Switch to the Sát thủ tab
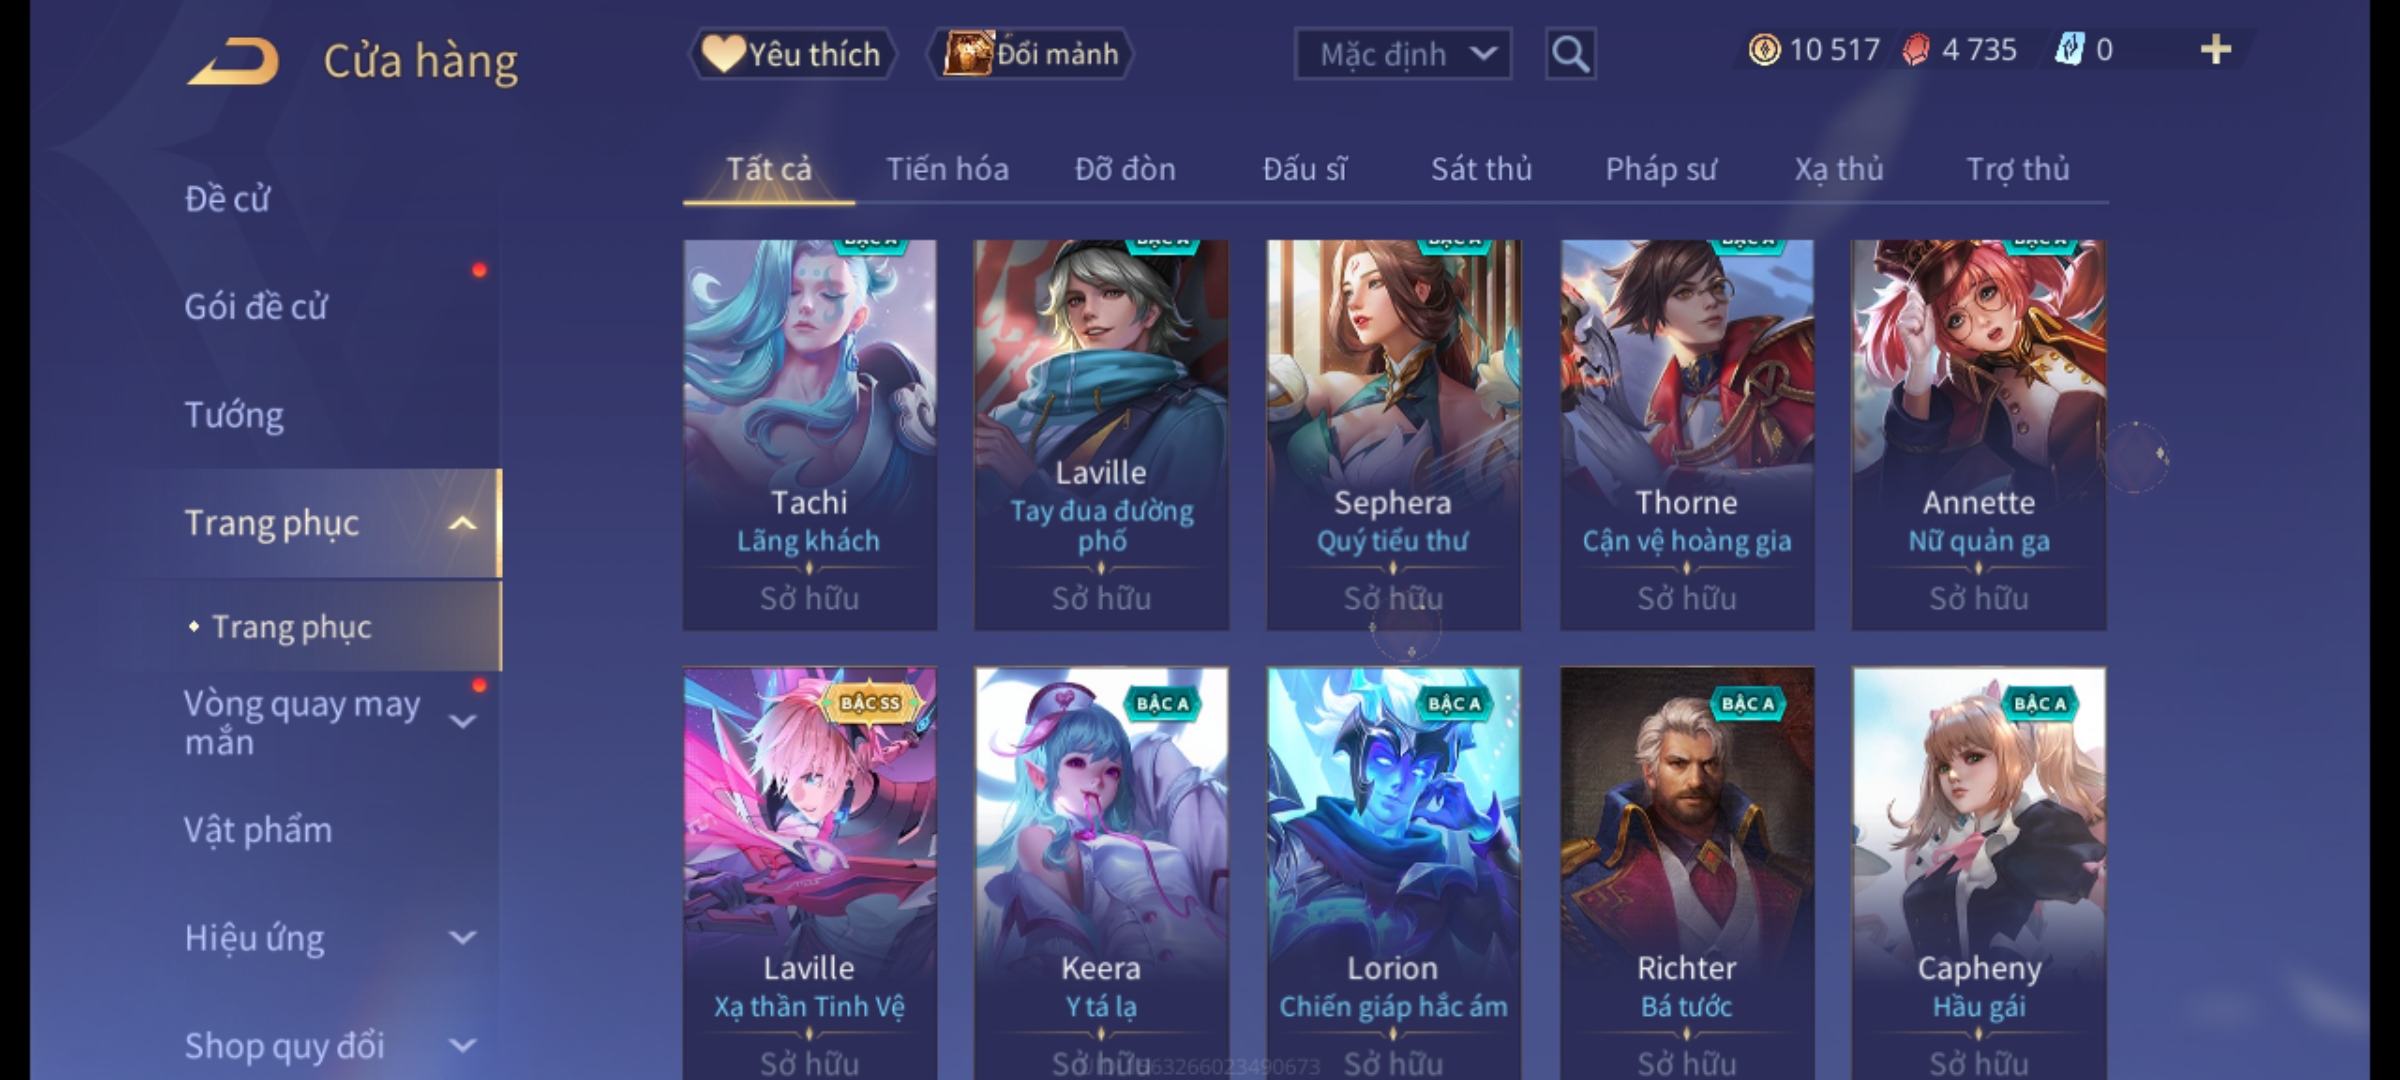This screenshot has width=2400, height=1080. tap(1481, 169)
